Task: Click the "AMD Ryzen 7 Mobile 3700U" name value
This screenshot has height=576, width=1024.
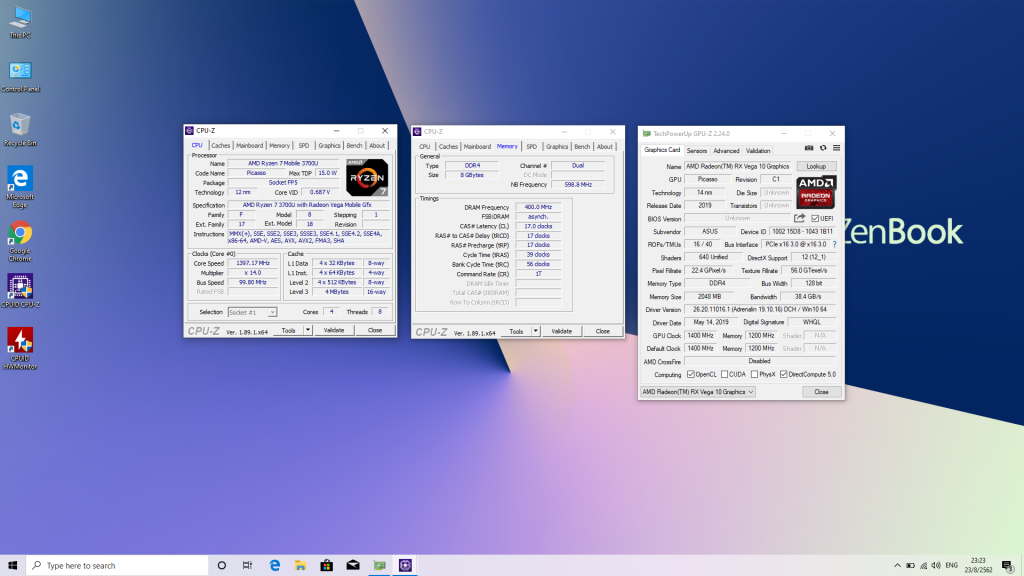Action: (283, 163)
